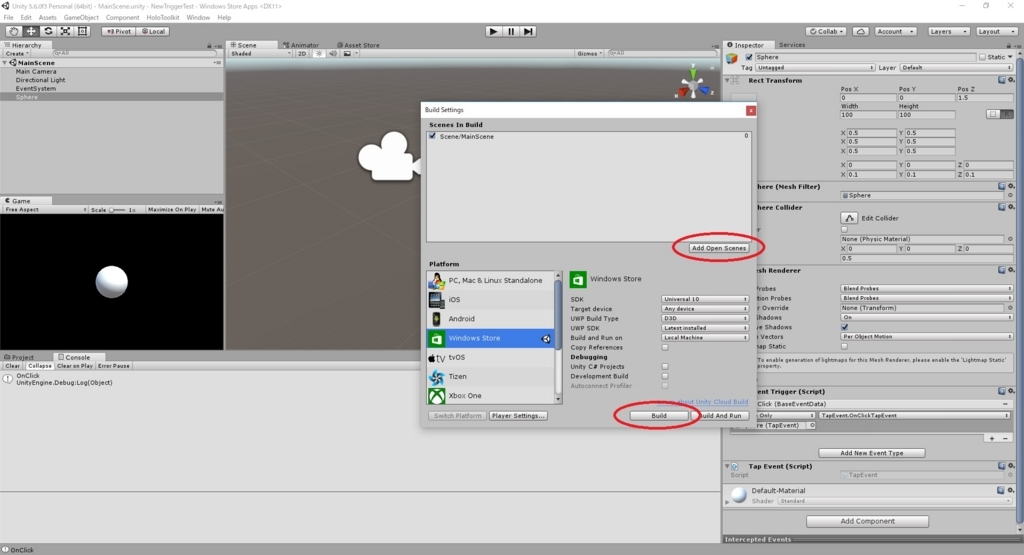Click the iOS platform icon
1024x555 pixels.
click(x=436, y=300)
